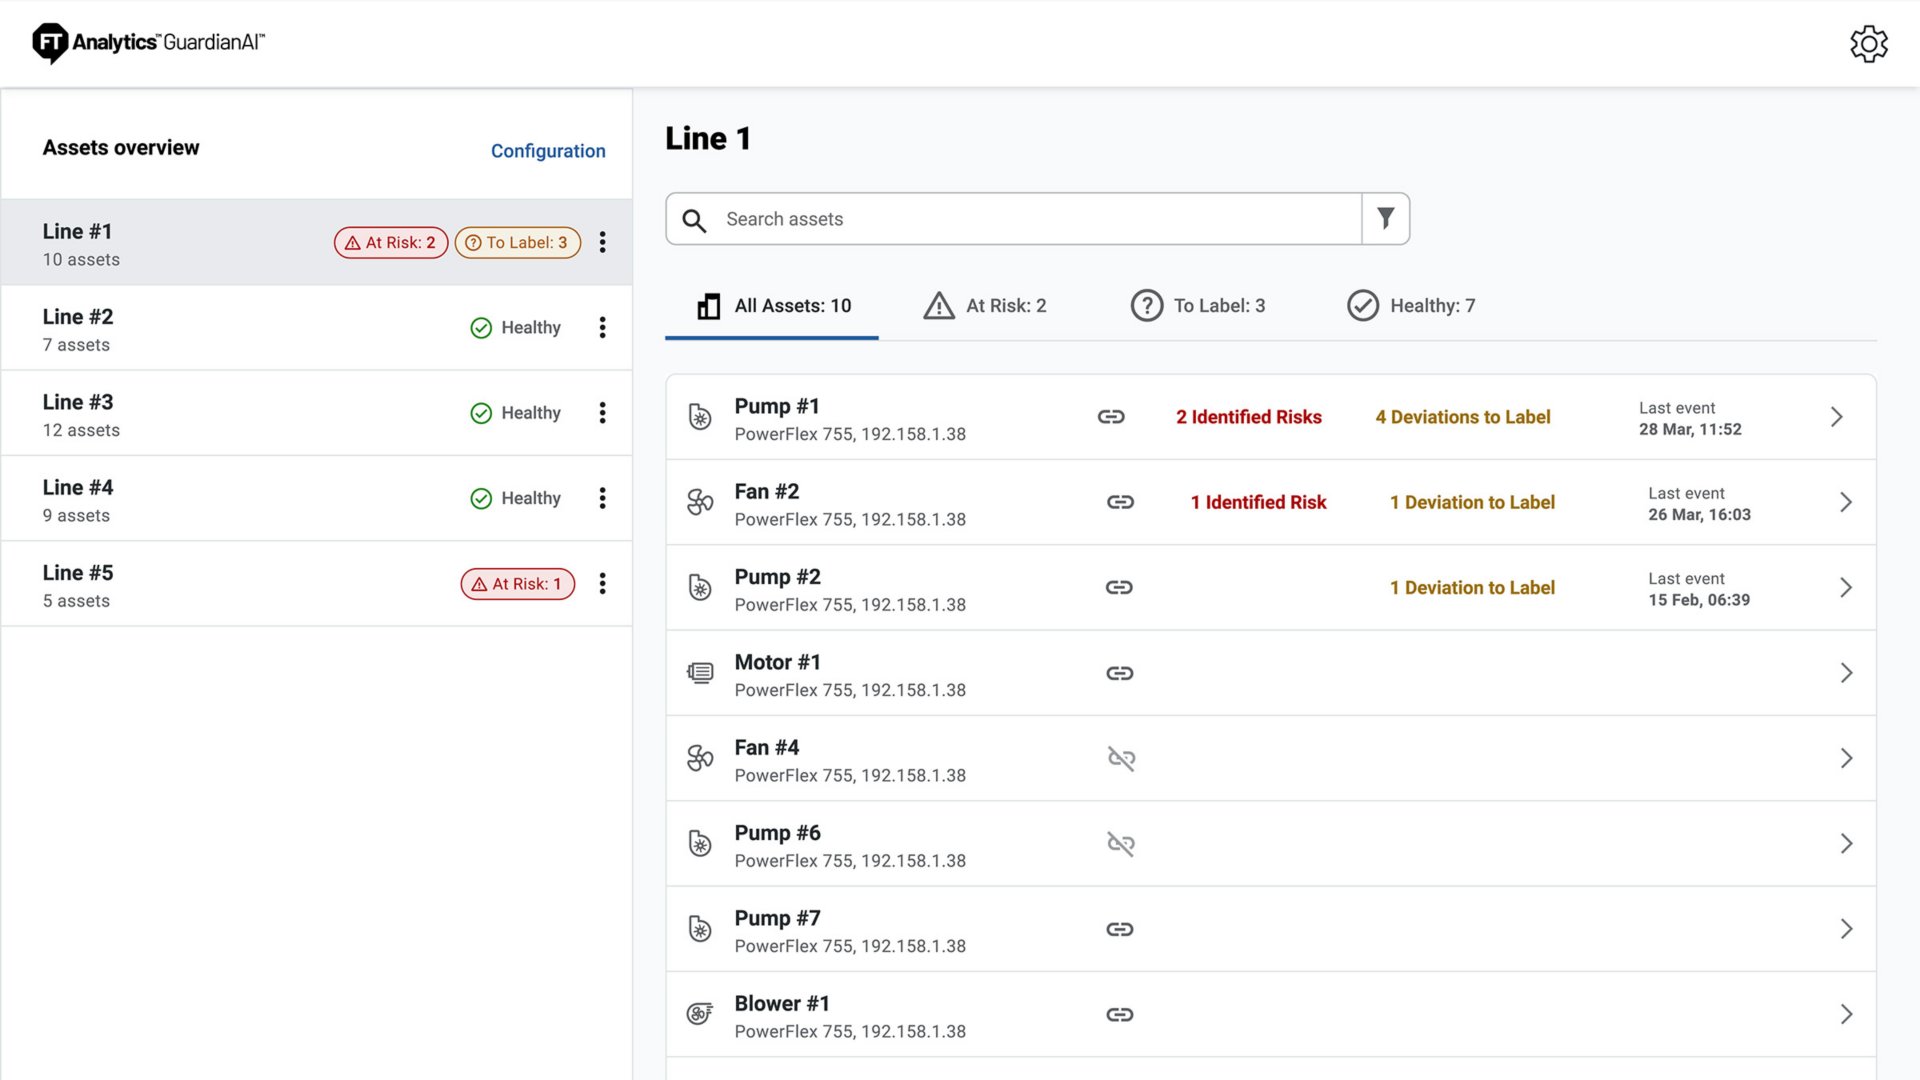Open the three-dot menu for Line #3

point(602,413)
